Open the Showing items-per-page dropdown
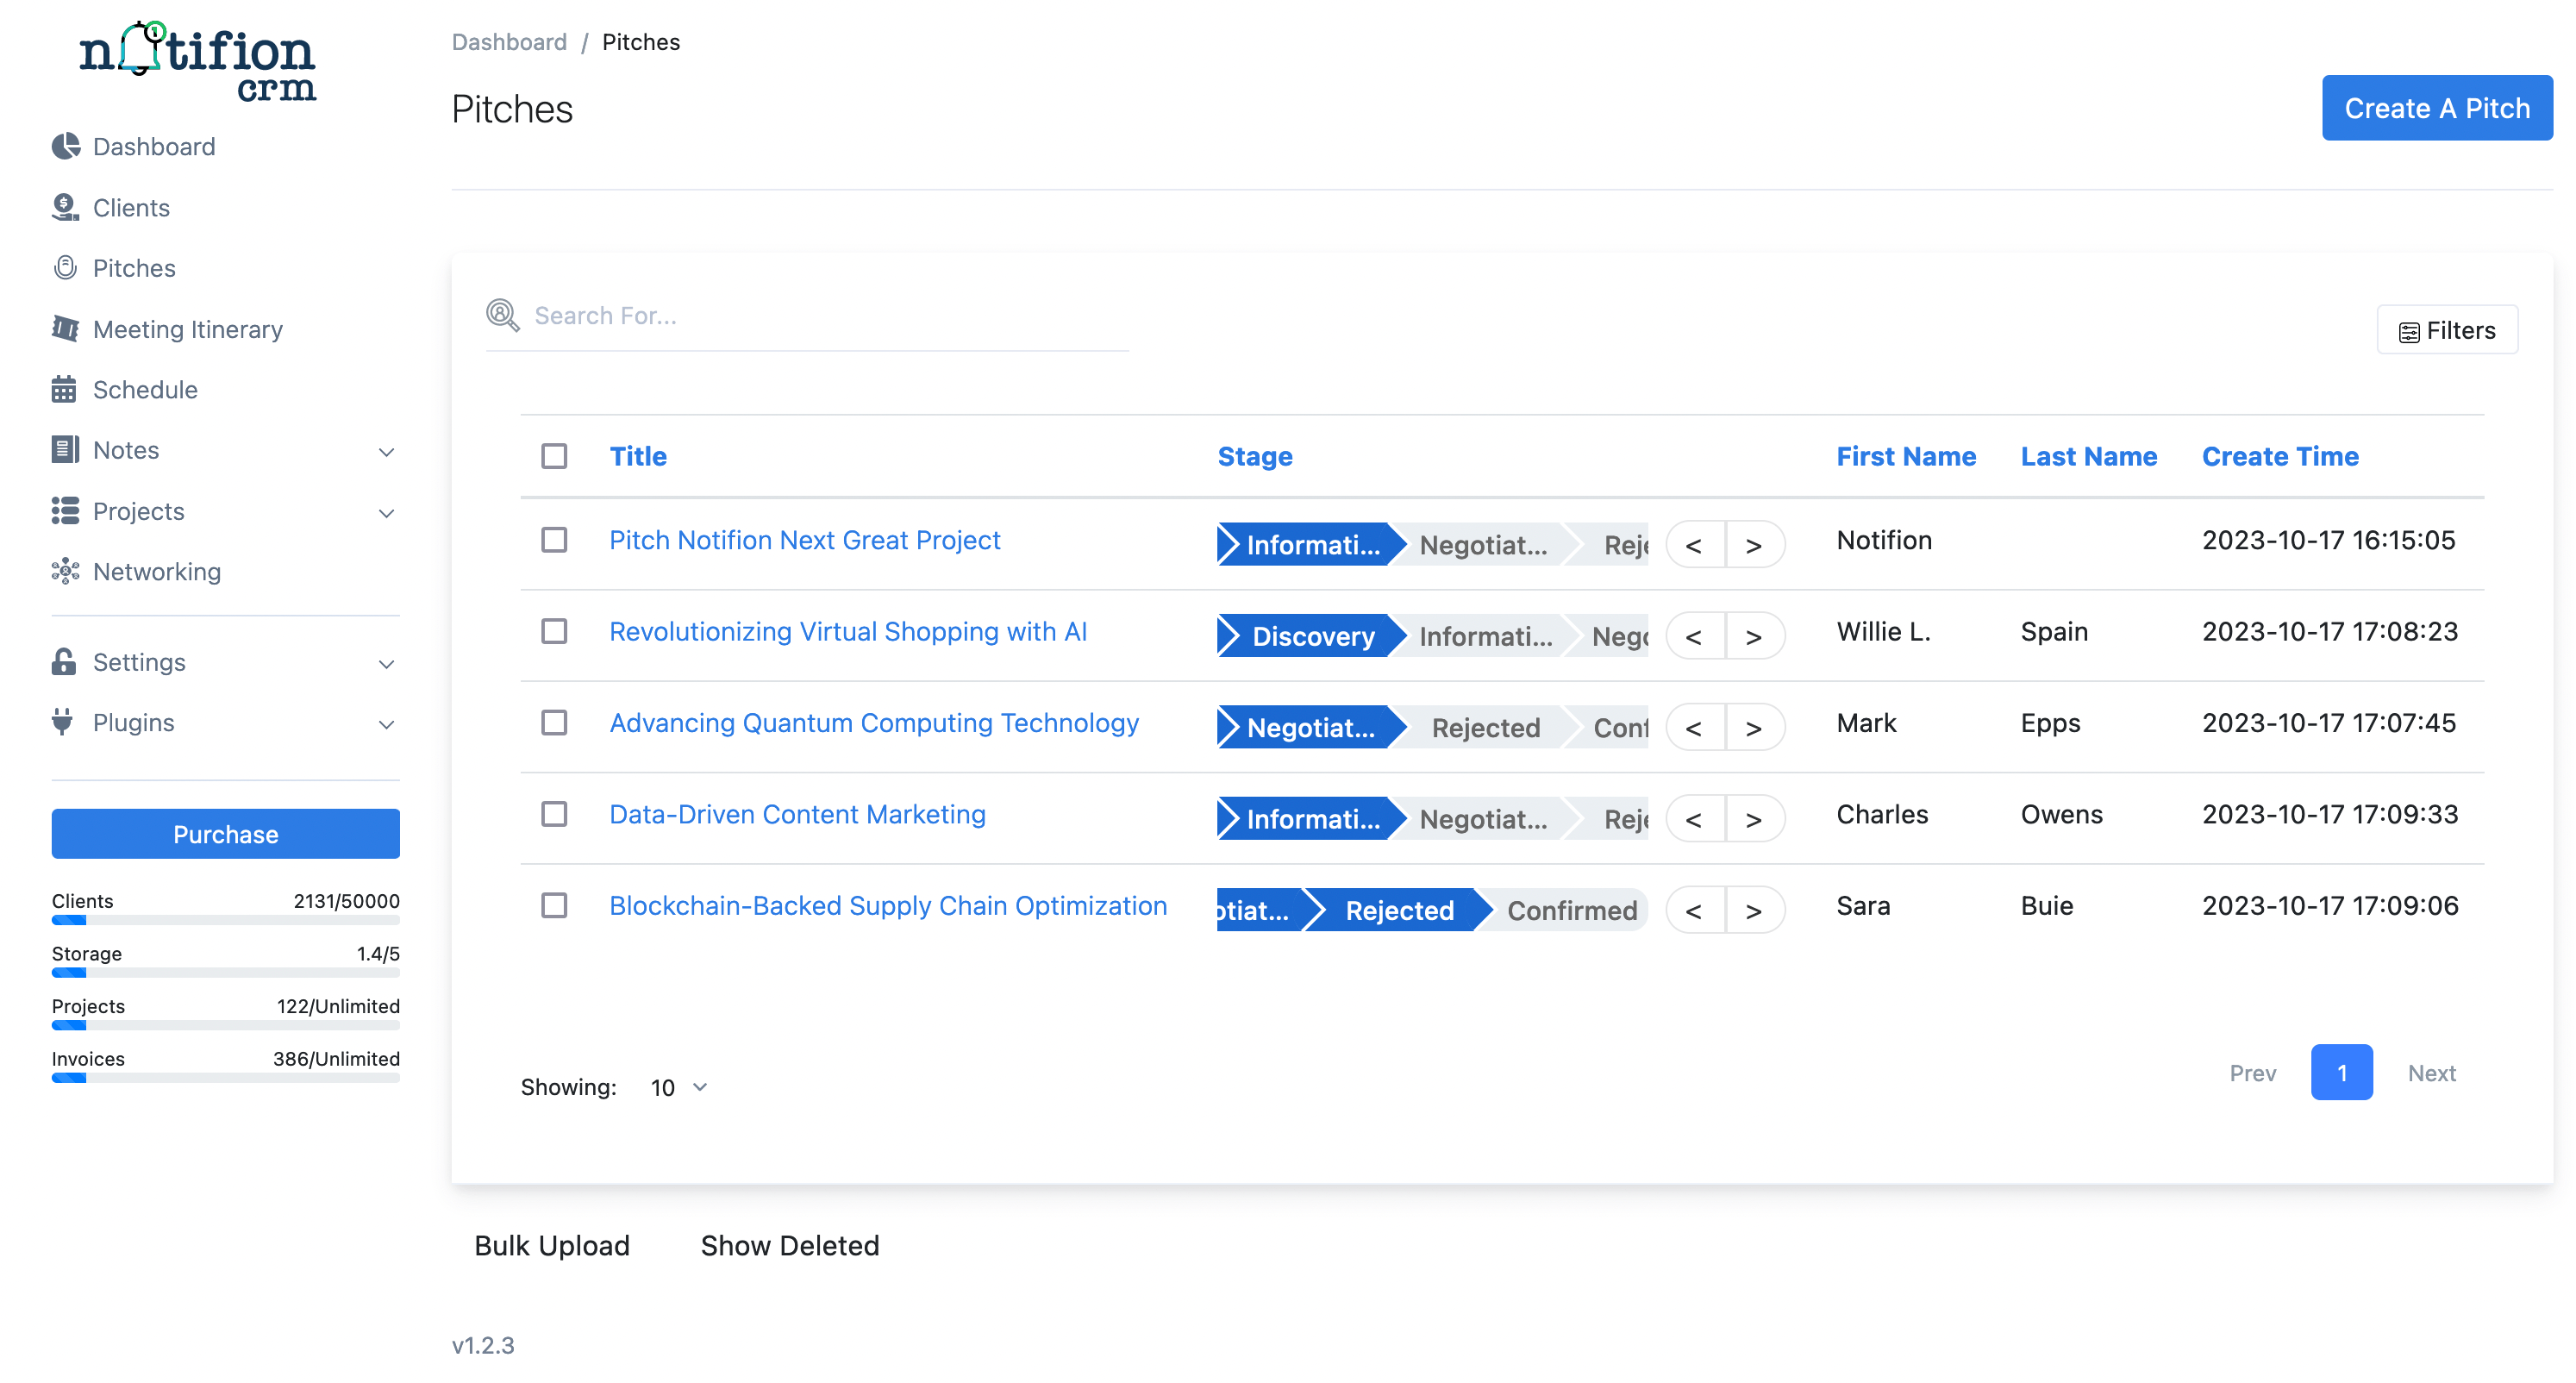The image size is (2576, 1383). coord(677,1087)
